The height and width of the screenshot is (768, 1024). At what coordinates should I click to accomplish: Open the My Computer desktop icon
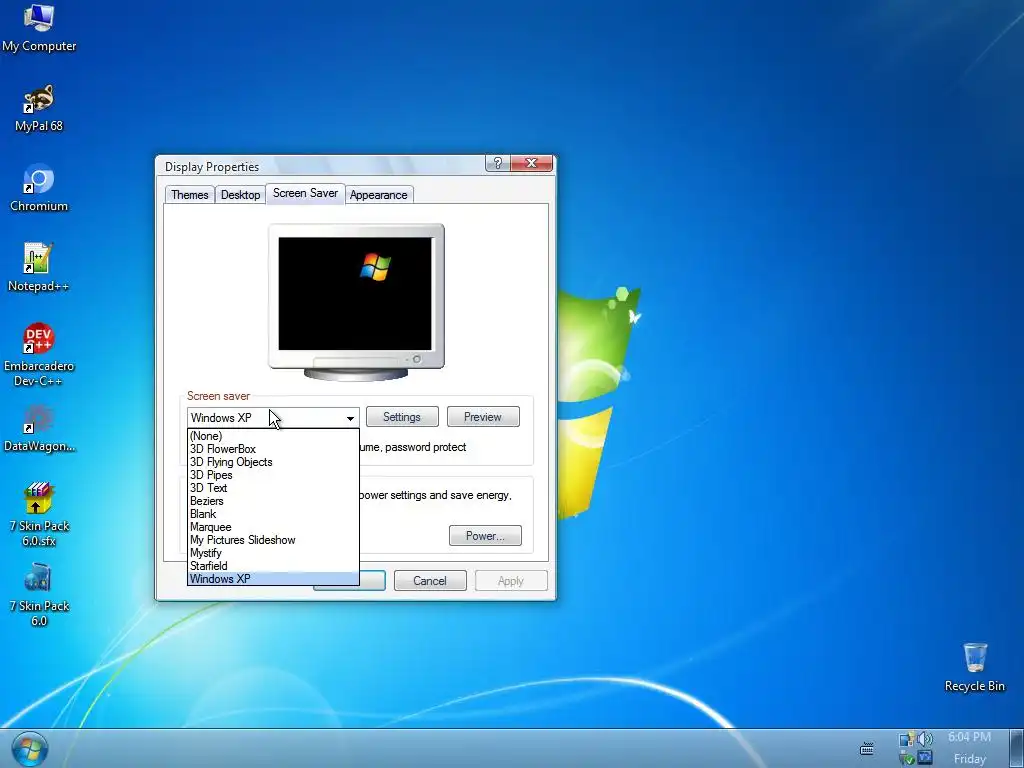click(39, 27)
